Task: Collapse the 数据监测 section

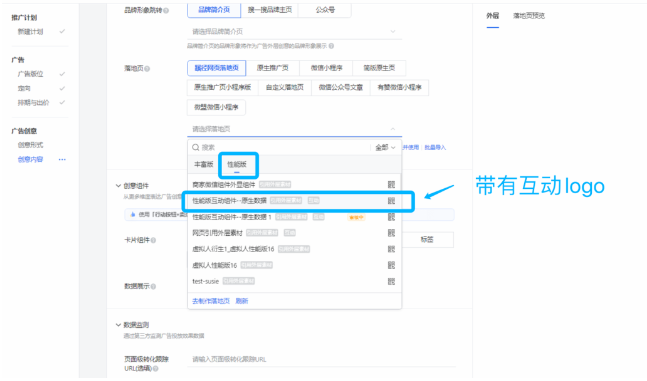Action: (118, 325)
